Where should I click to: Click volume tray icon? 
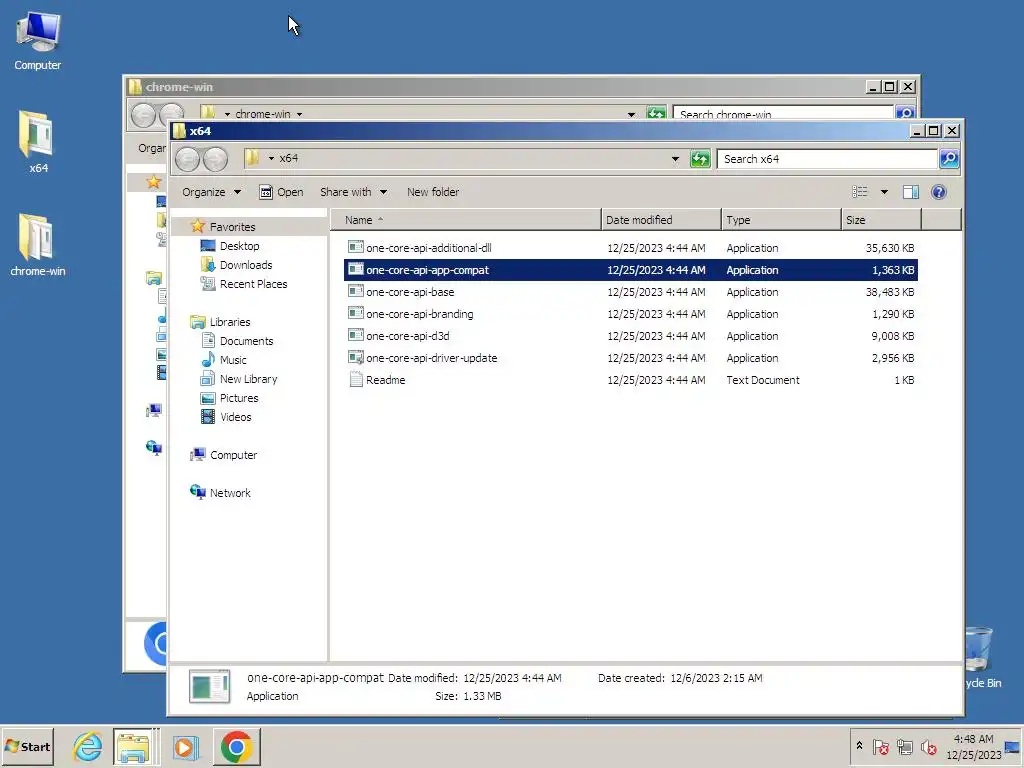(928, 746)
